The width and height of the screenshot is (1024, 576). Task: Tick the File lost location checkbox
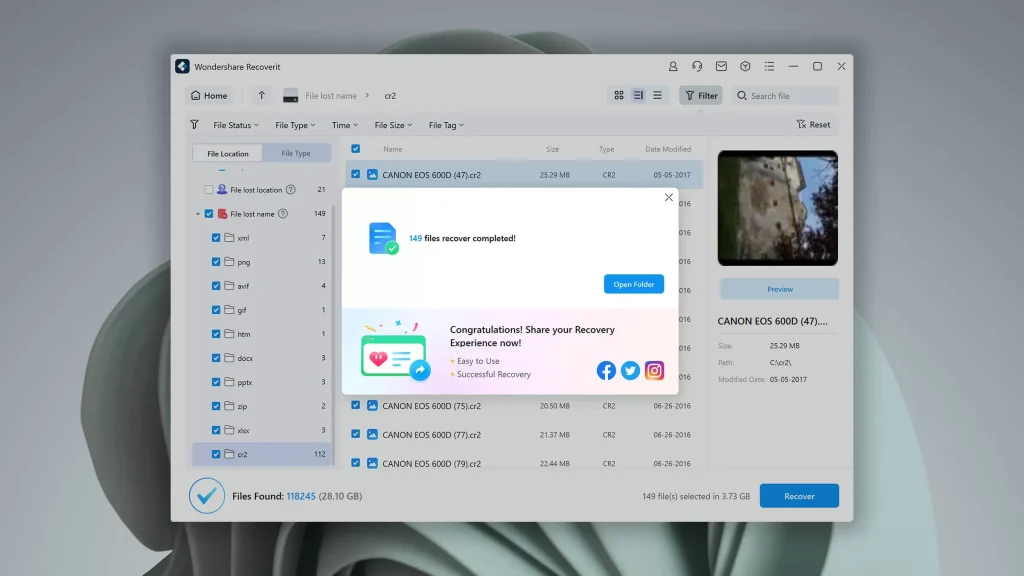tap(209, 189)
